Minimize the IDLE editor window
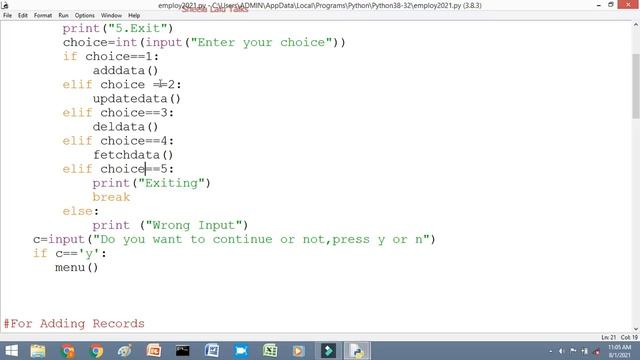The image size is (640, 360). (x=598, y=5)
